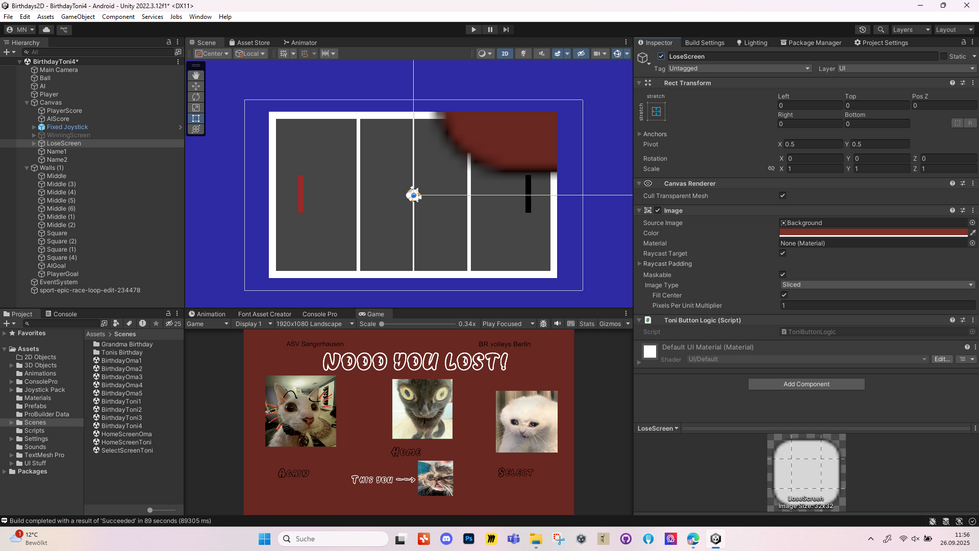This screenshot has width=979, height=551.
Task: Toggle scene audio icon
Action: [x=541, y=54]
